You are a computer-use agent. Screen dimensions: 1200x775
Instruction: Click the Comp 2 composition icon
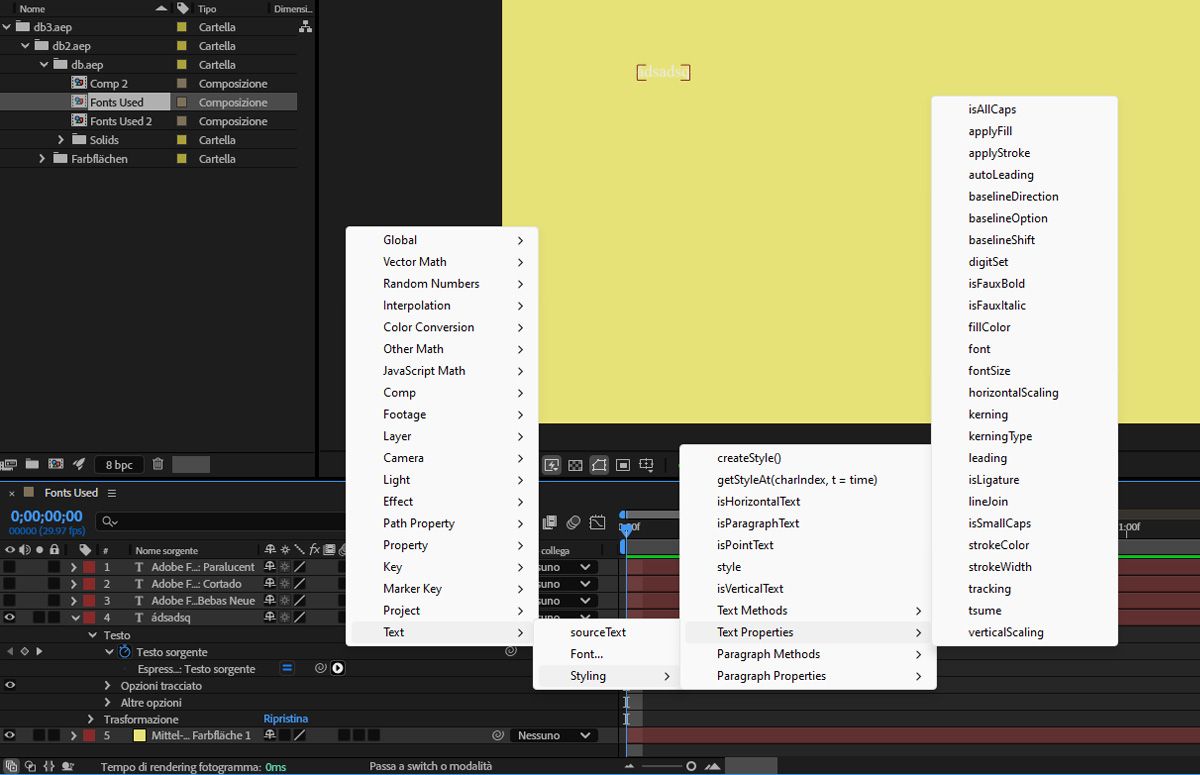click(79, 83)
